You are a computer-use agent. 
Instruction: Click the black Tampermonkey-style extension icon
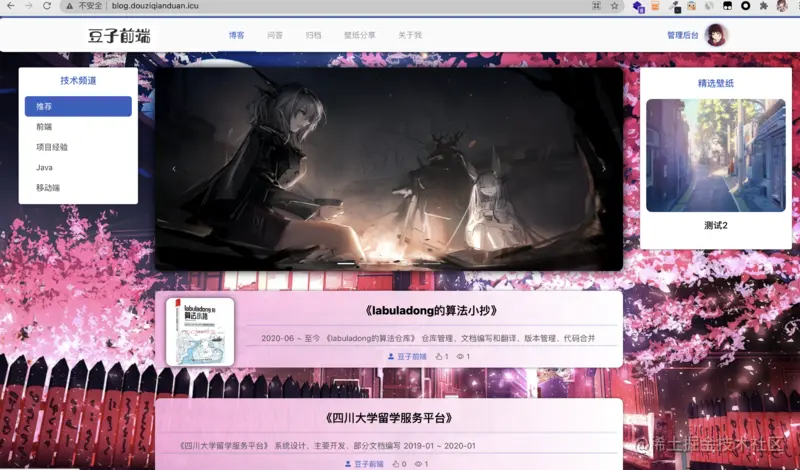click(x=727, y=6)
